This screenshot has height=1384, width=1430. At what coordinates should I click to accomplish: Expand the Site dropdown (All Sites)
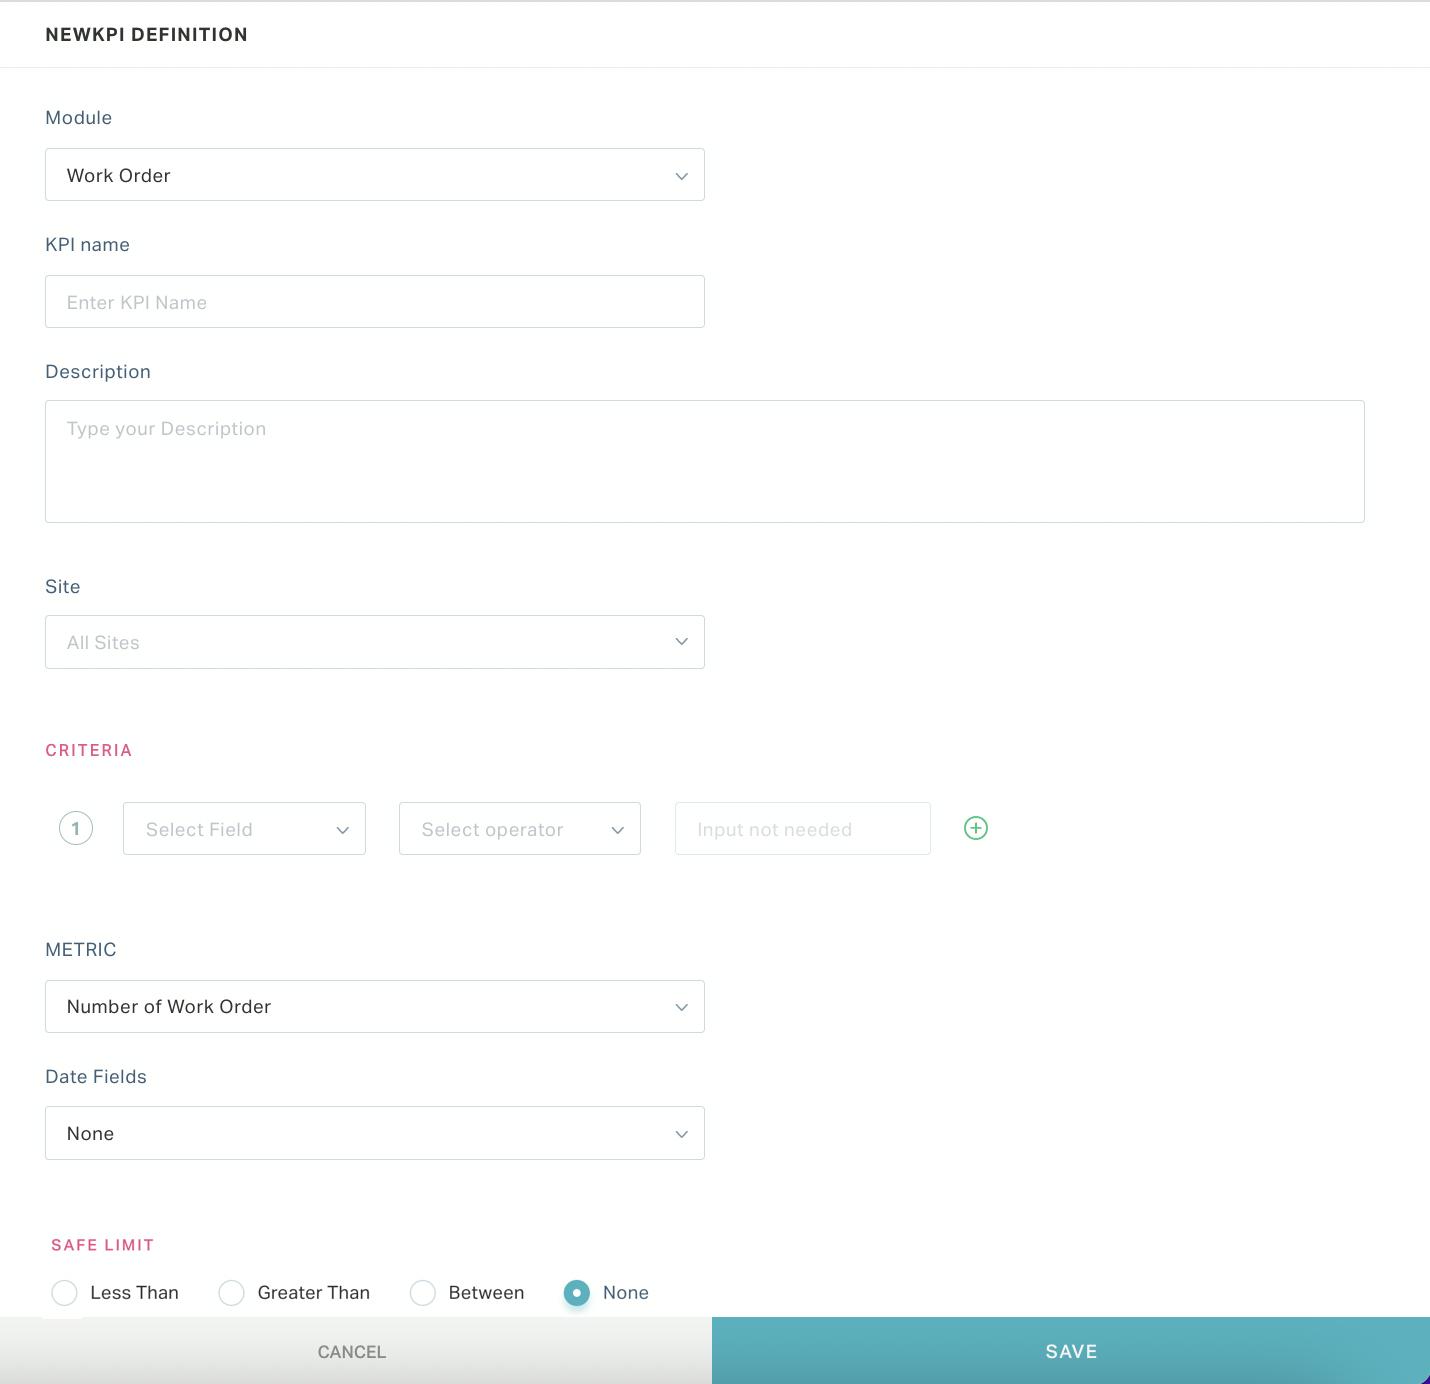click(x=375, y=642)
